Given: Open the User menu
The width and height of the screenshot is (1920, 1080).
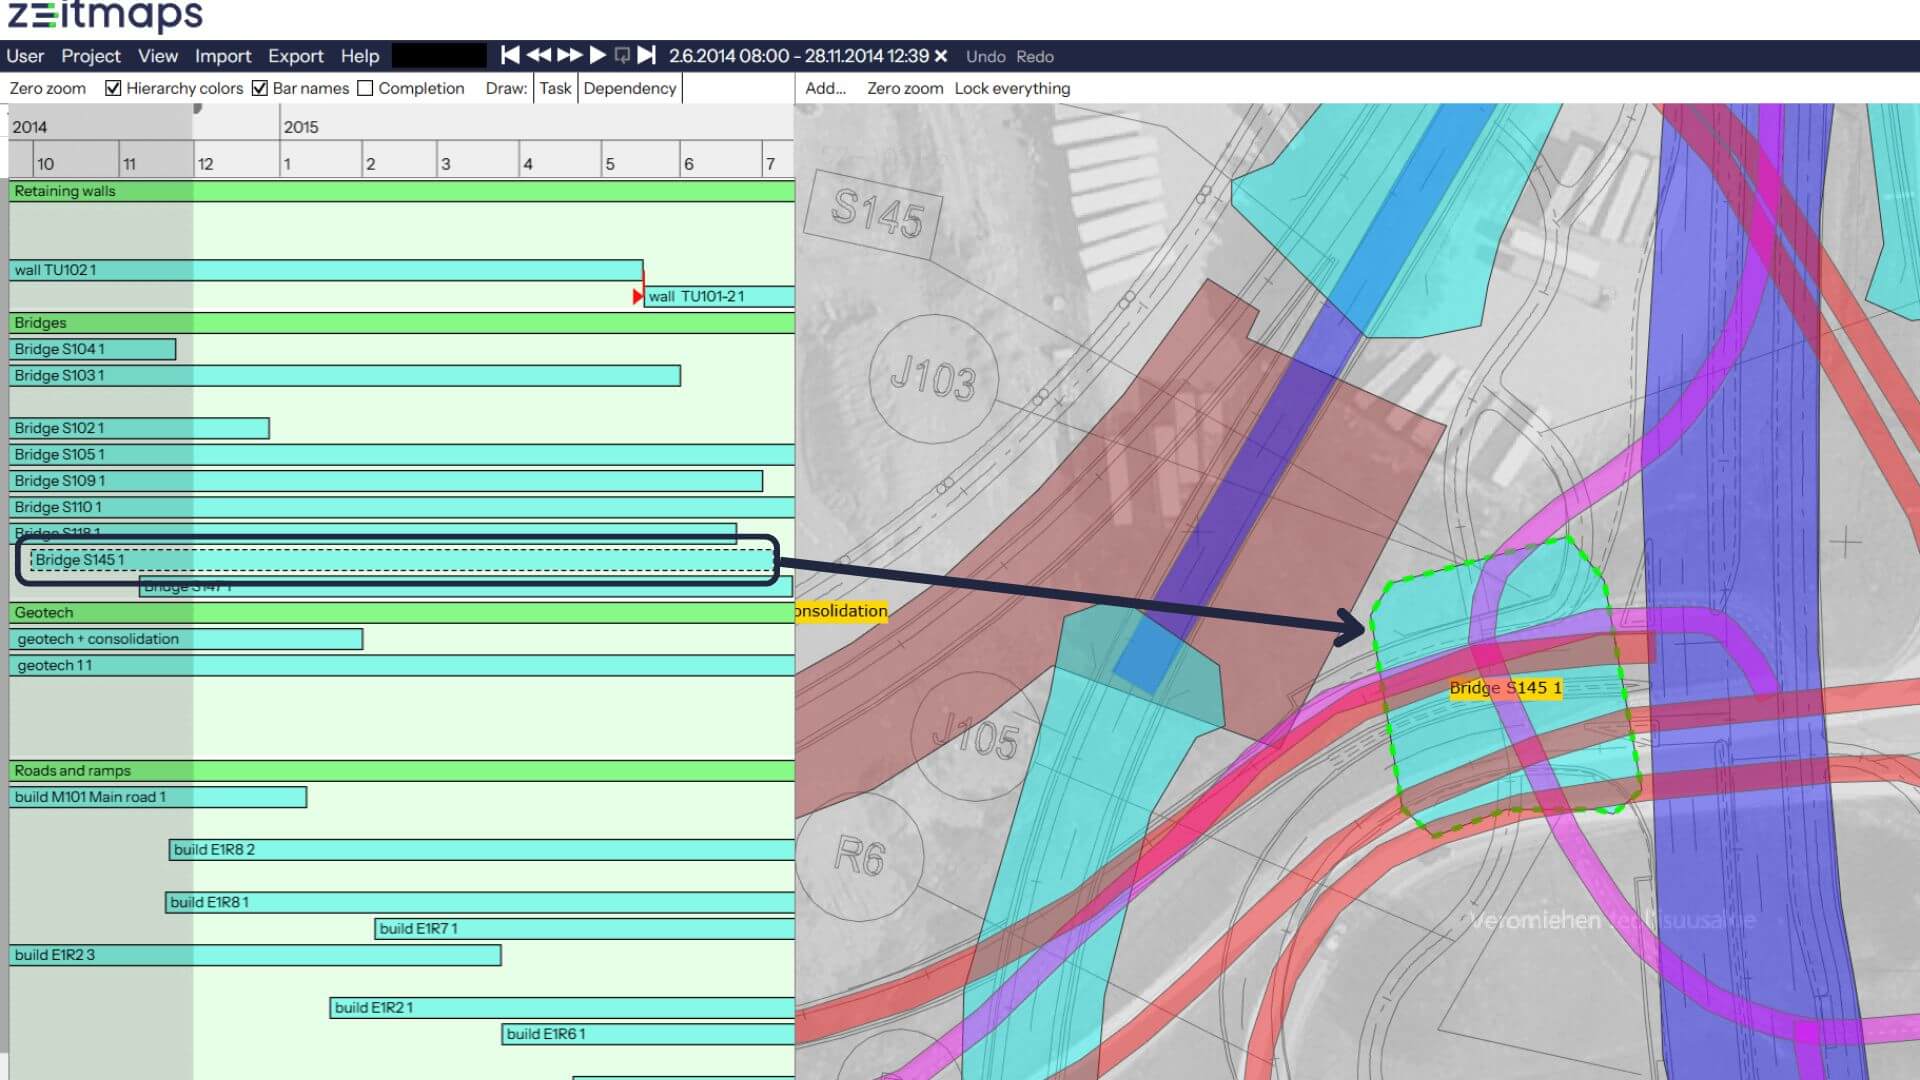Looking at the screenshot, I should (x=25, y=56).
